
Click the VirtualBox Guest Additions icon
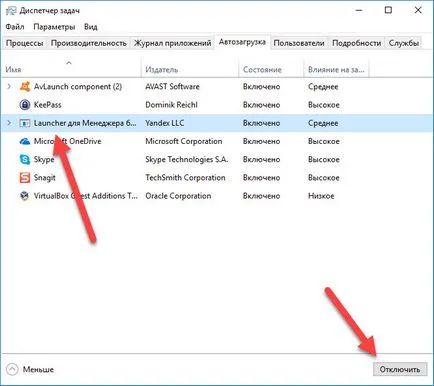(x=25, y=196)
